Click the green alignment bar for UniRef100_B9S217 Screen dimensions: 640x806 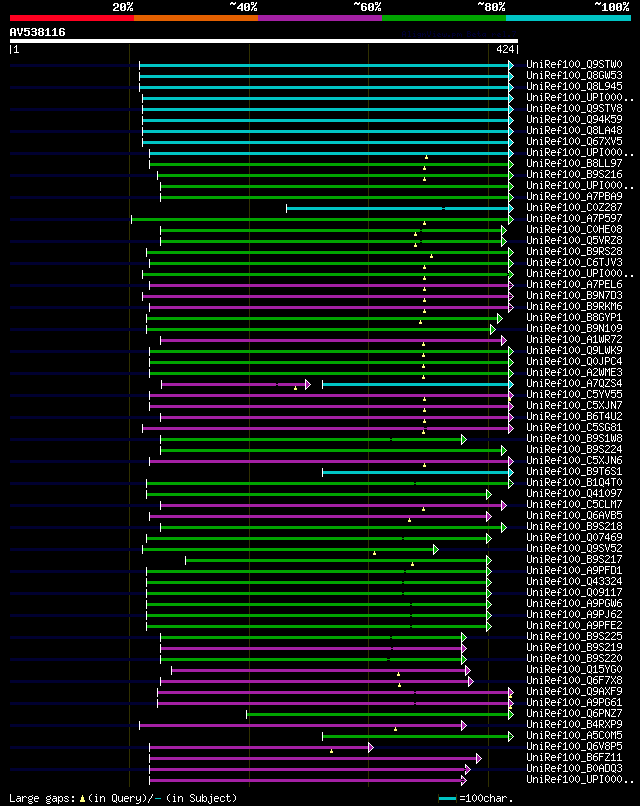coord(338,560)
